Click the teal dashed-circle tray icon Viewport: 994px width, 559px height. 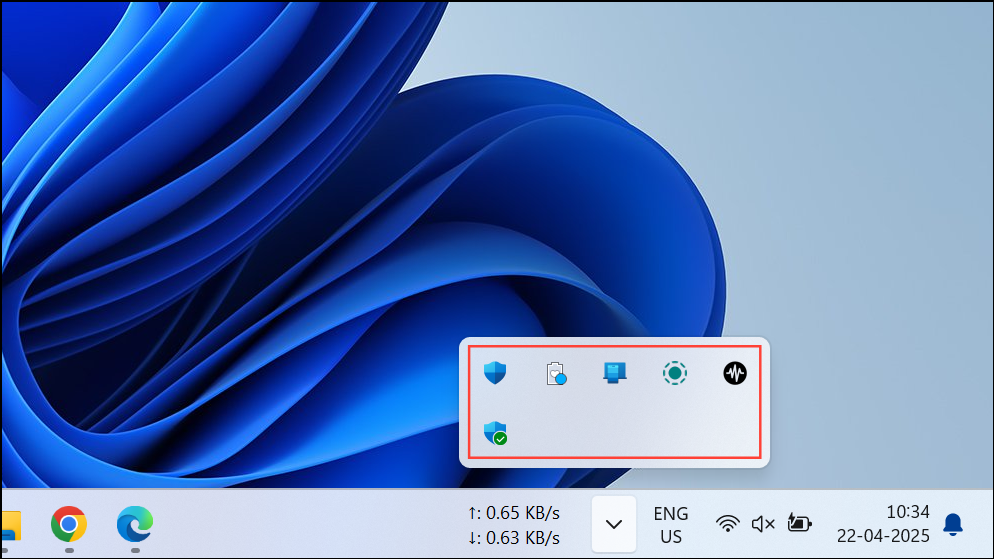[674, 373]
